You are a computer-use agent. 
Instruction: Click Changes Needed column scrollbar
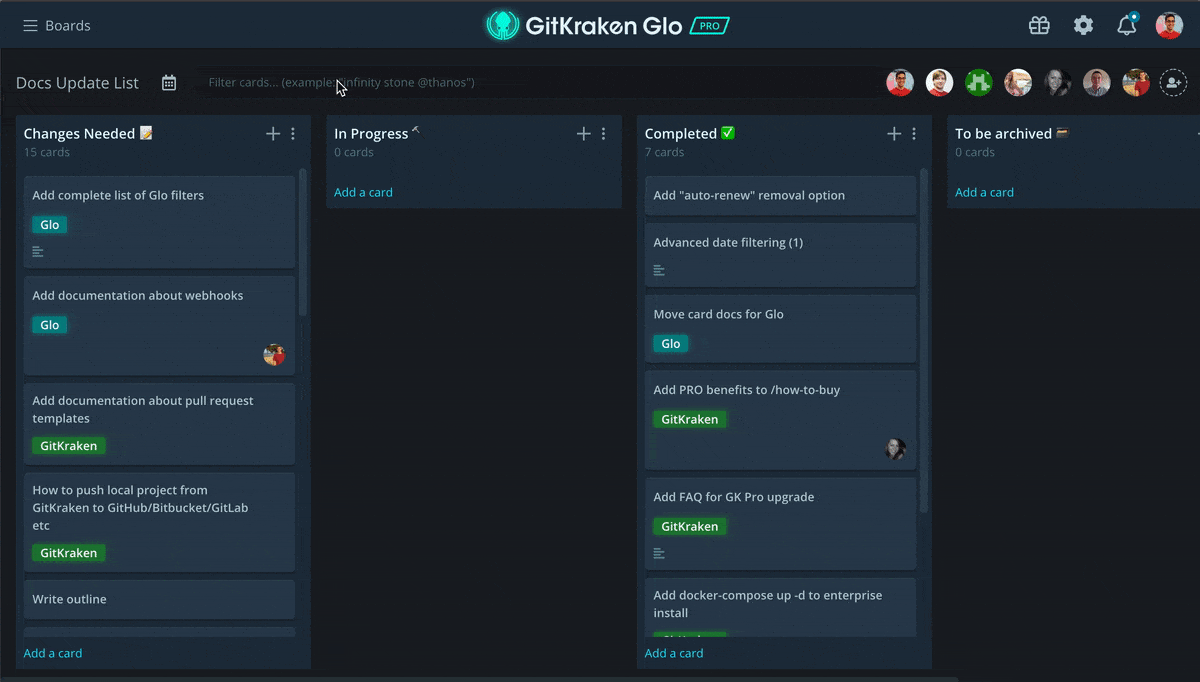coord(302,242)
